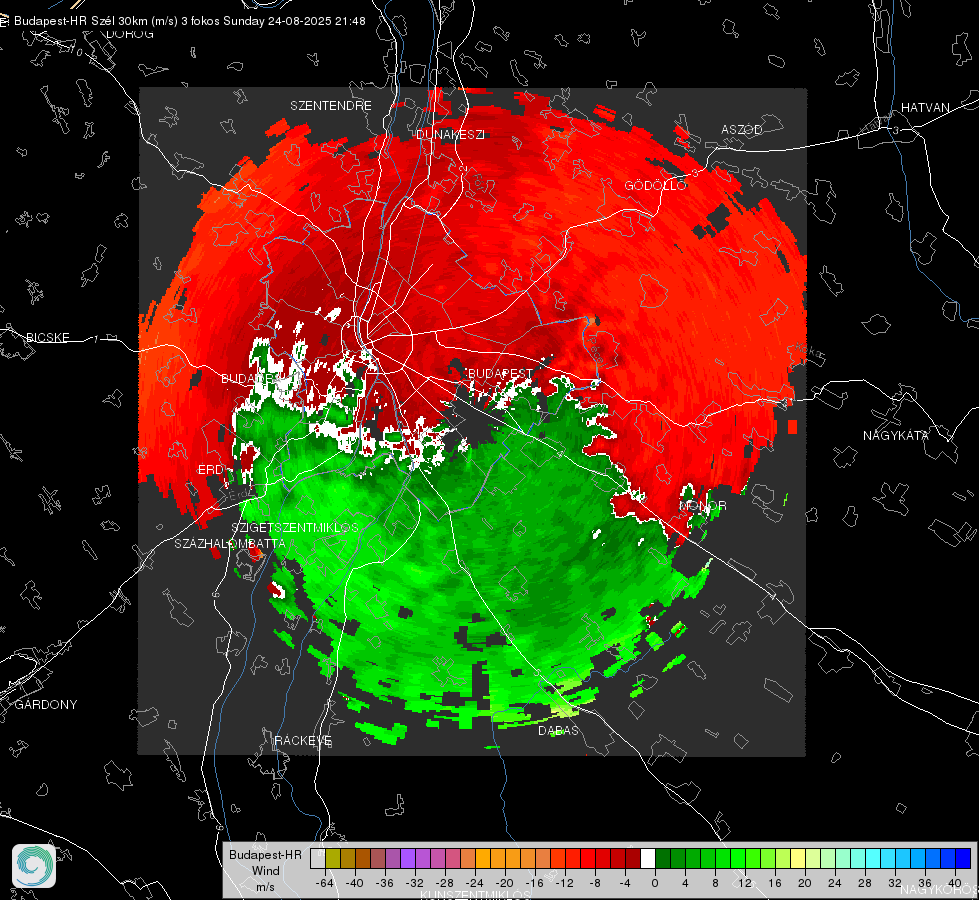Click the BUDAPEST city label

(x=500, y=373)
